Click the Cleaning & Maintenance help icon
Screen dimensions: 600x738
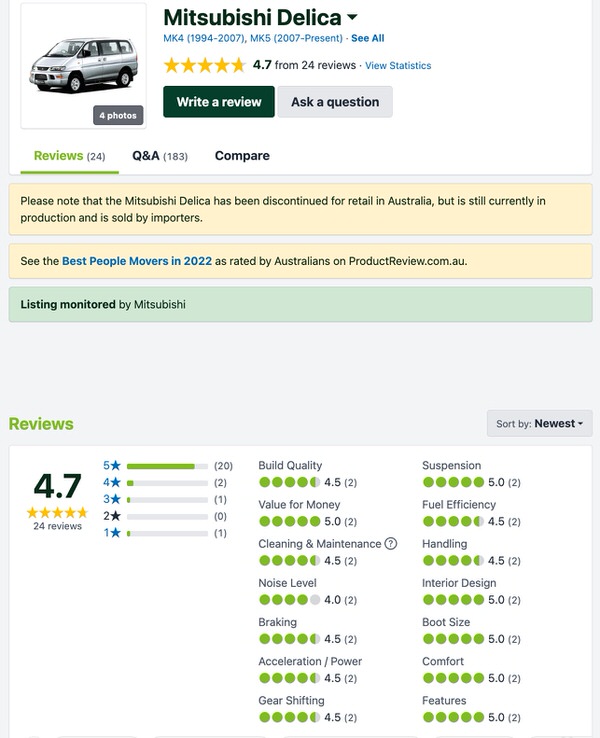tap(391, 544)
